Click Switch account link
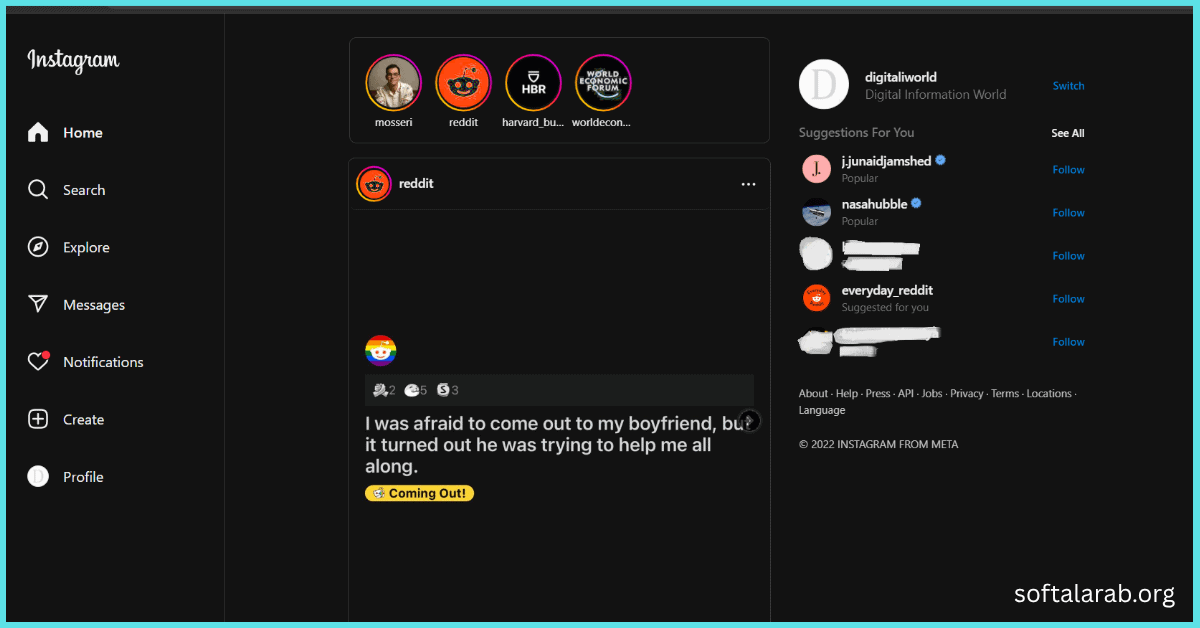The image size is (1200, 628). tap(1068, 86)
